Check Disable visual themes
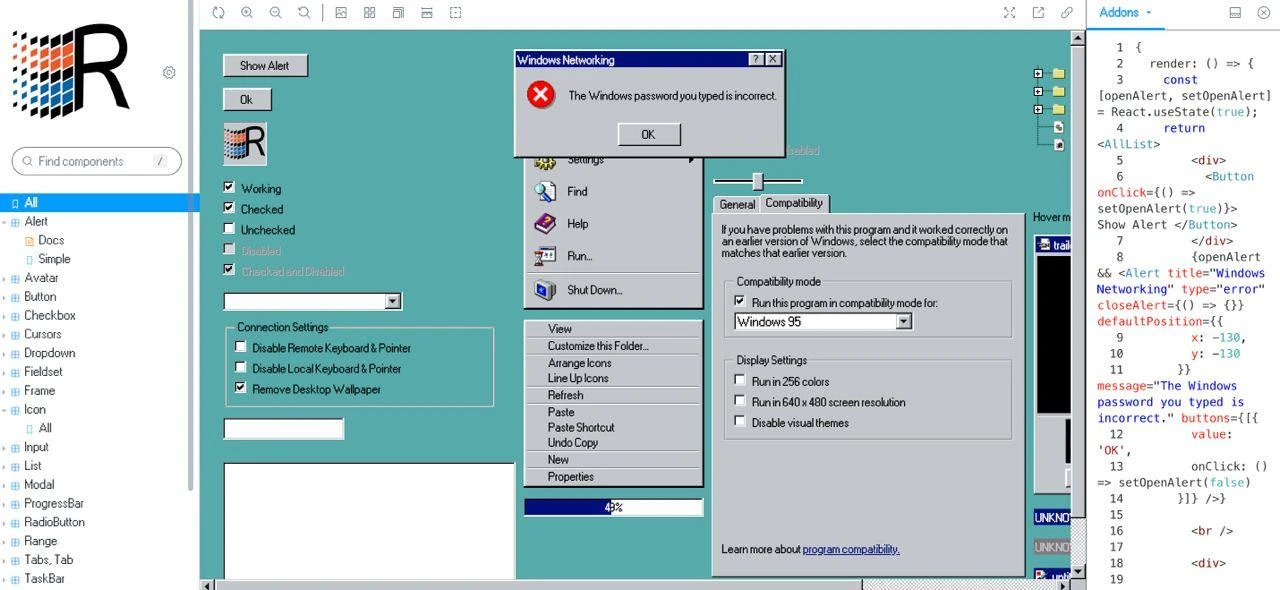Viewport: 1280px width, 590px height. click(740, 422)
